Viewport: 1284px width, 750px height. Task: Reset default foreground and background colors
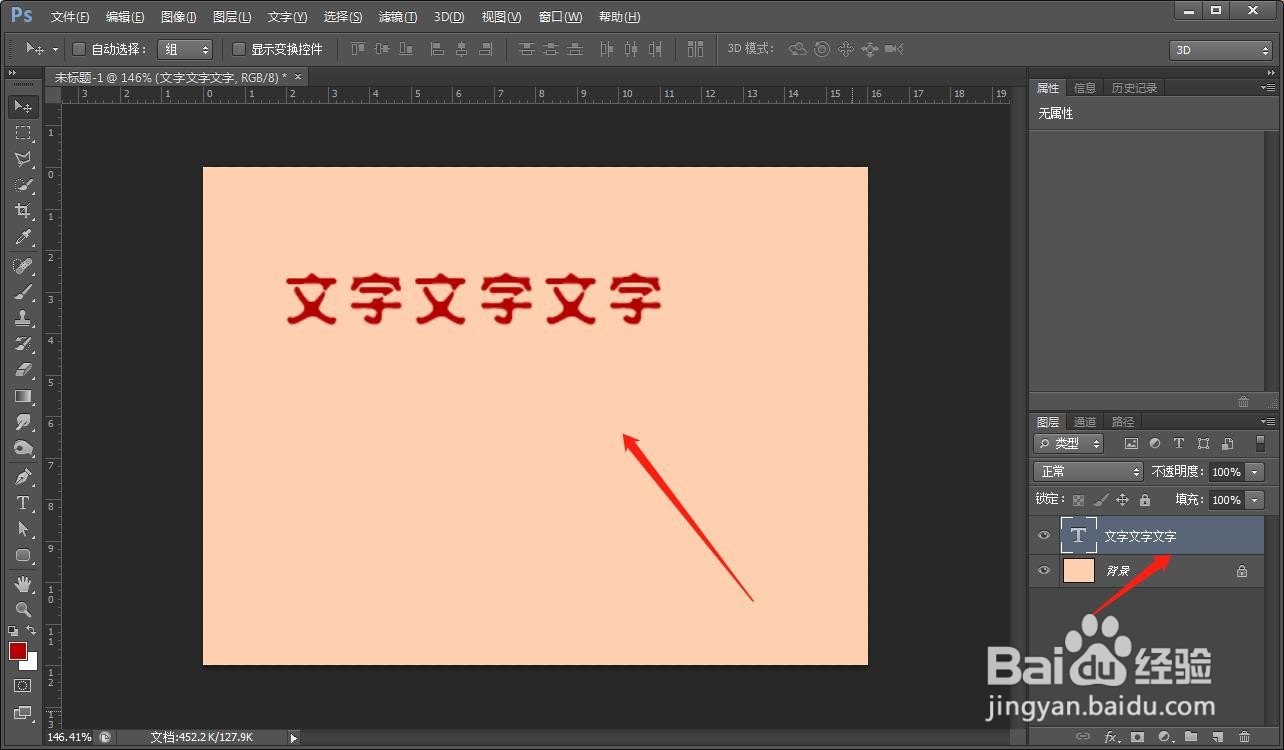[13, 631]
